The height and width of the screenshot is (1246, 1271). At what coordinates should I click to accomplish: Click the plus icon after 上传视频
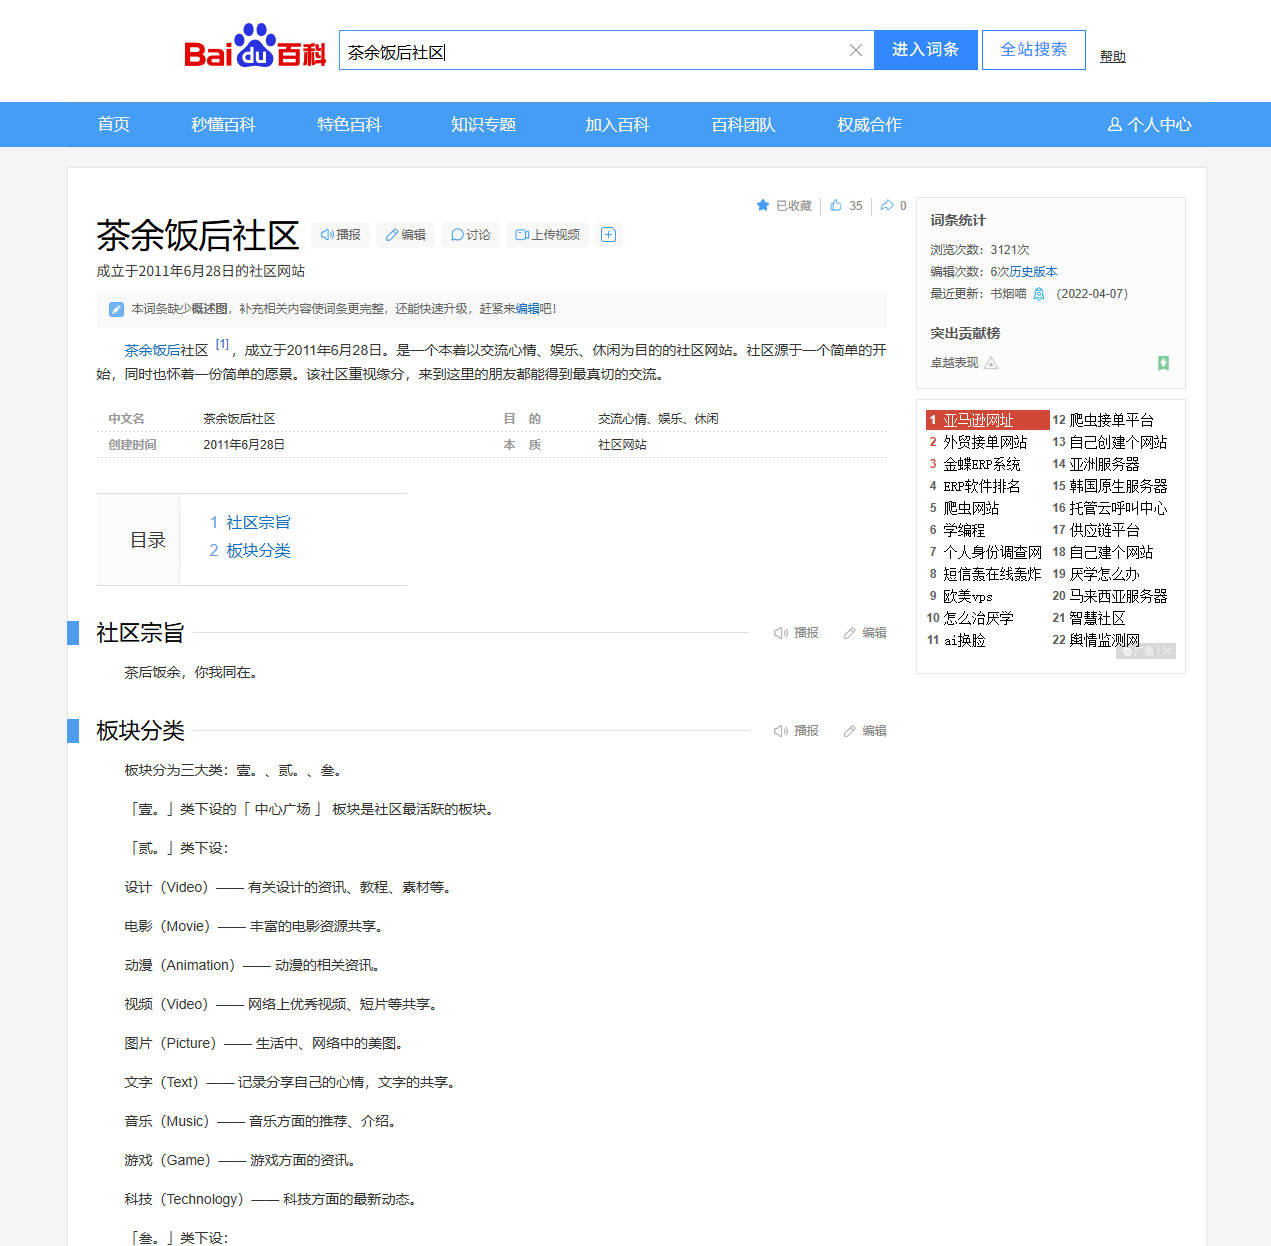pos(608,235)
